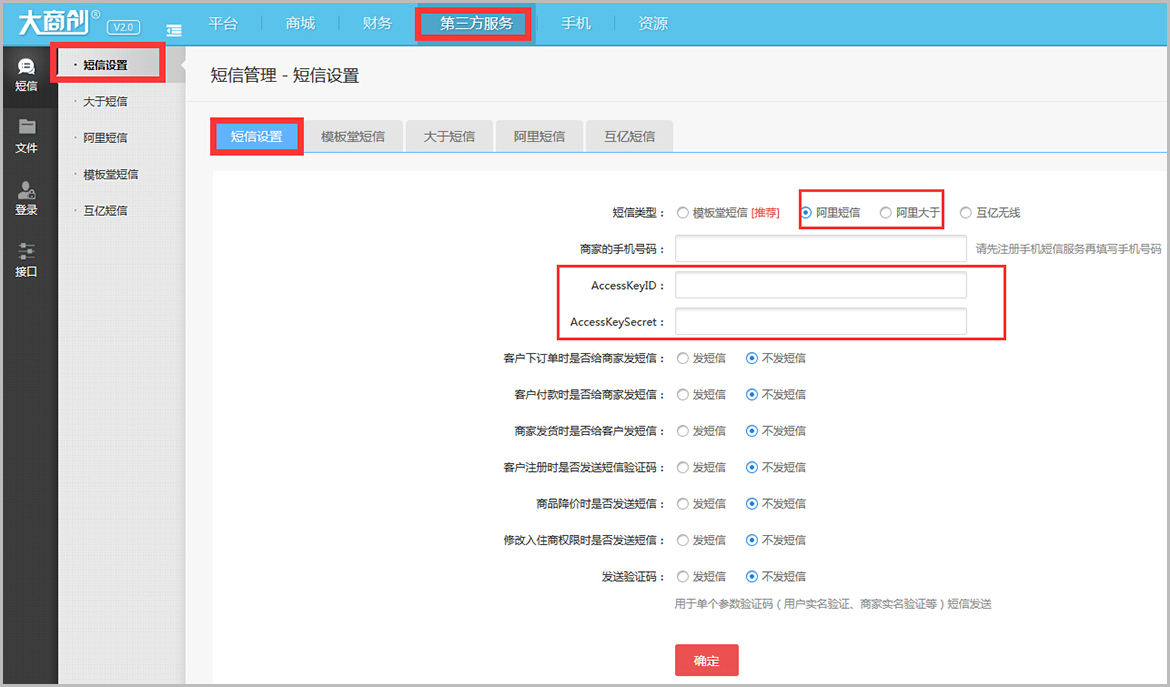Click the 短信 chat bubble sidebar icon

pos(27,67)
